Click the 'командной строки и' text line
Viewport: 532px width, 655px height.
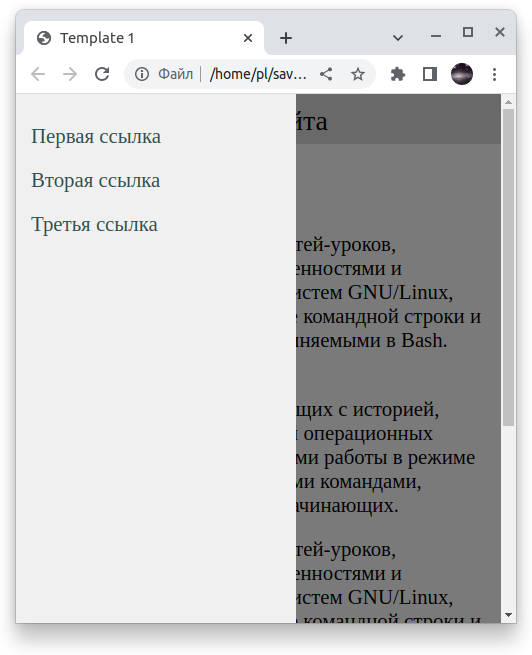point(392,317)
